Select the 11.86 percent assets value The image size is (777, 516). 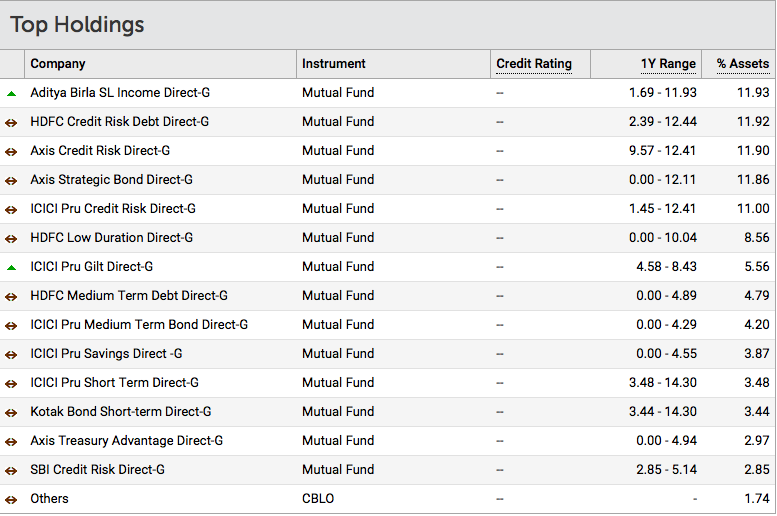click(753, 179)
